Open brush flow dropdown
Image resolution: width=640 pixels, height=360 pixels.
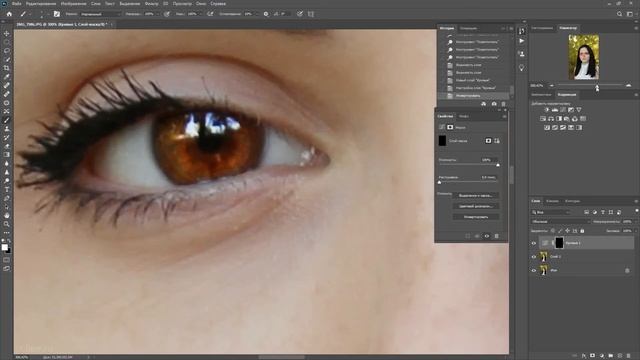pos(200,14)
